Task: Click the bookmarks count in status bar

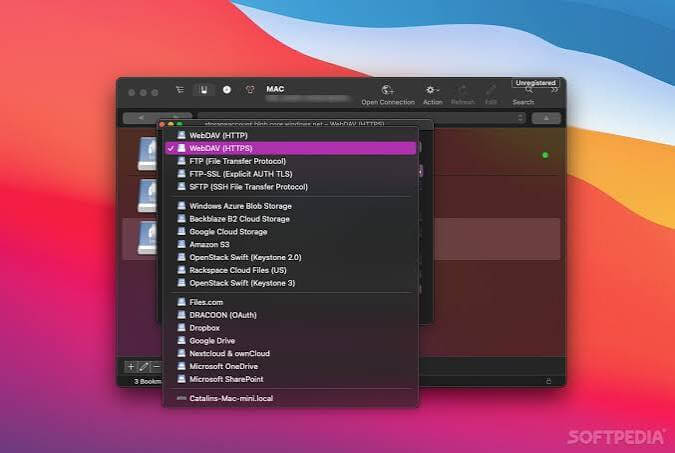Action: coord(147,381)
